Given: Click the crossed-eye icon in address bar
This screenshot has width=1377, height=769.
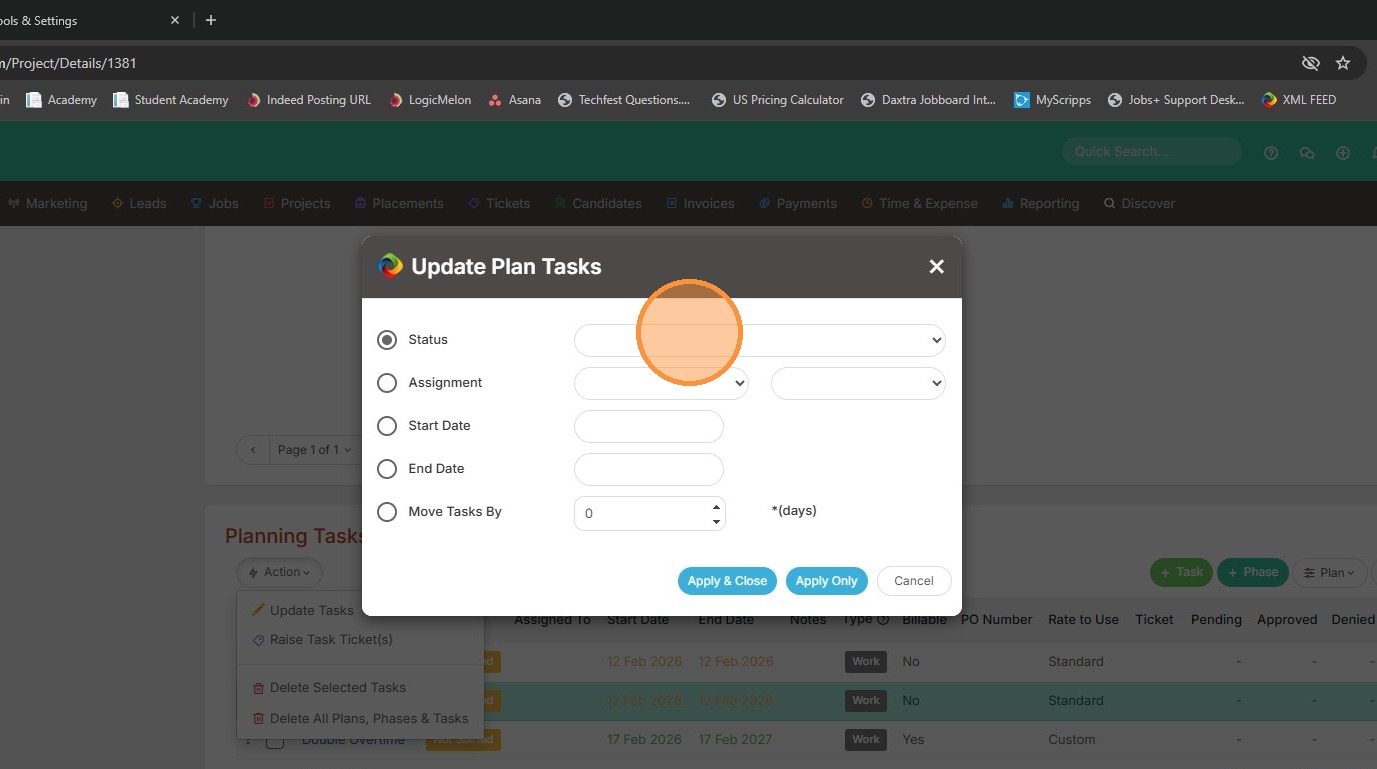Looking at the screenshot, I should pos(1310,63).
